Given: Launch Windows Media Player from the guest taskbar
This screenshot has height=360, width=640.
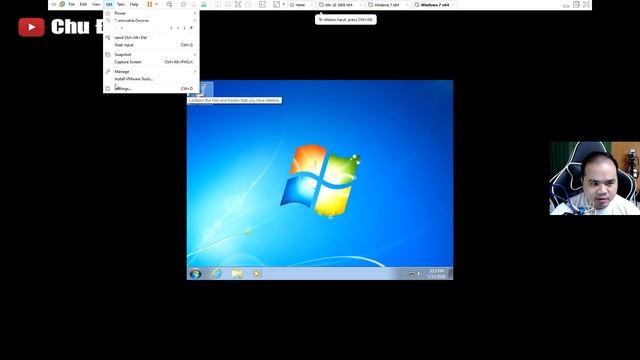Looking at the screenshot, I should [257, 273].
